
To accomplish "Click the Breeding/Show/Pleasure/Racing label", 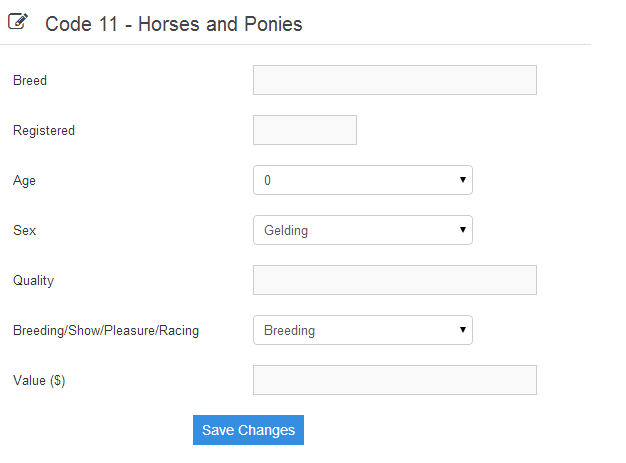I will point(106,330).
